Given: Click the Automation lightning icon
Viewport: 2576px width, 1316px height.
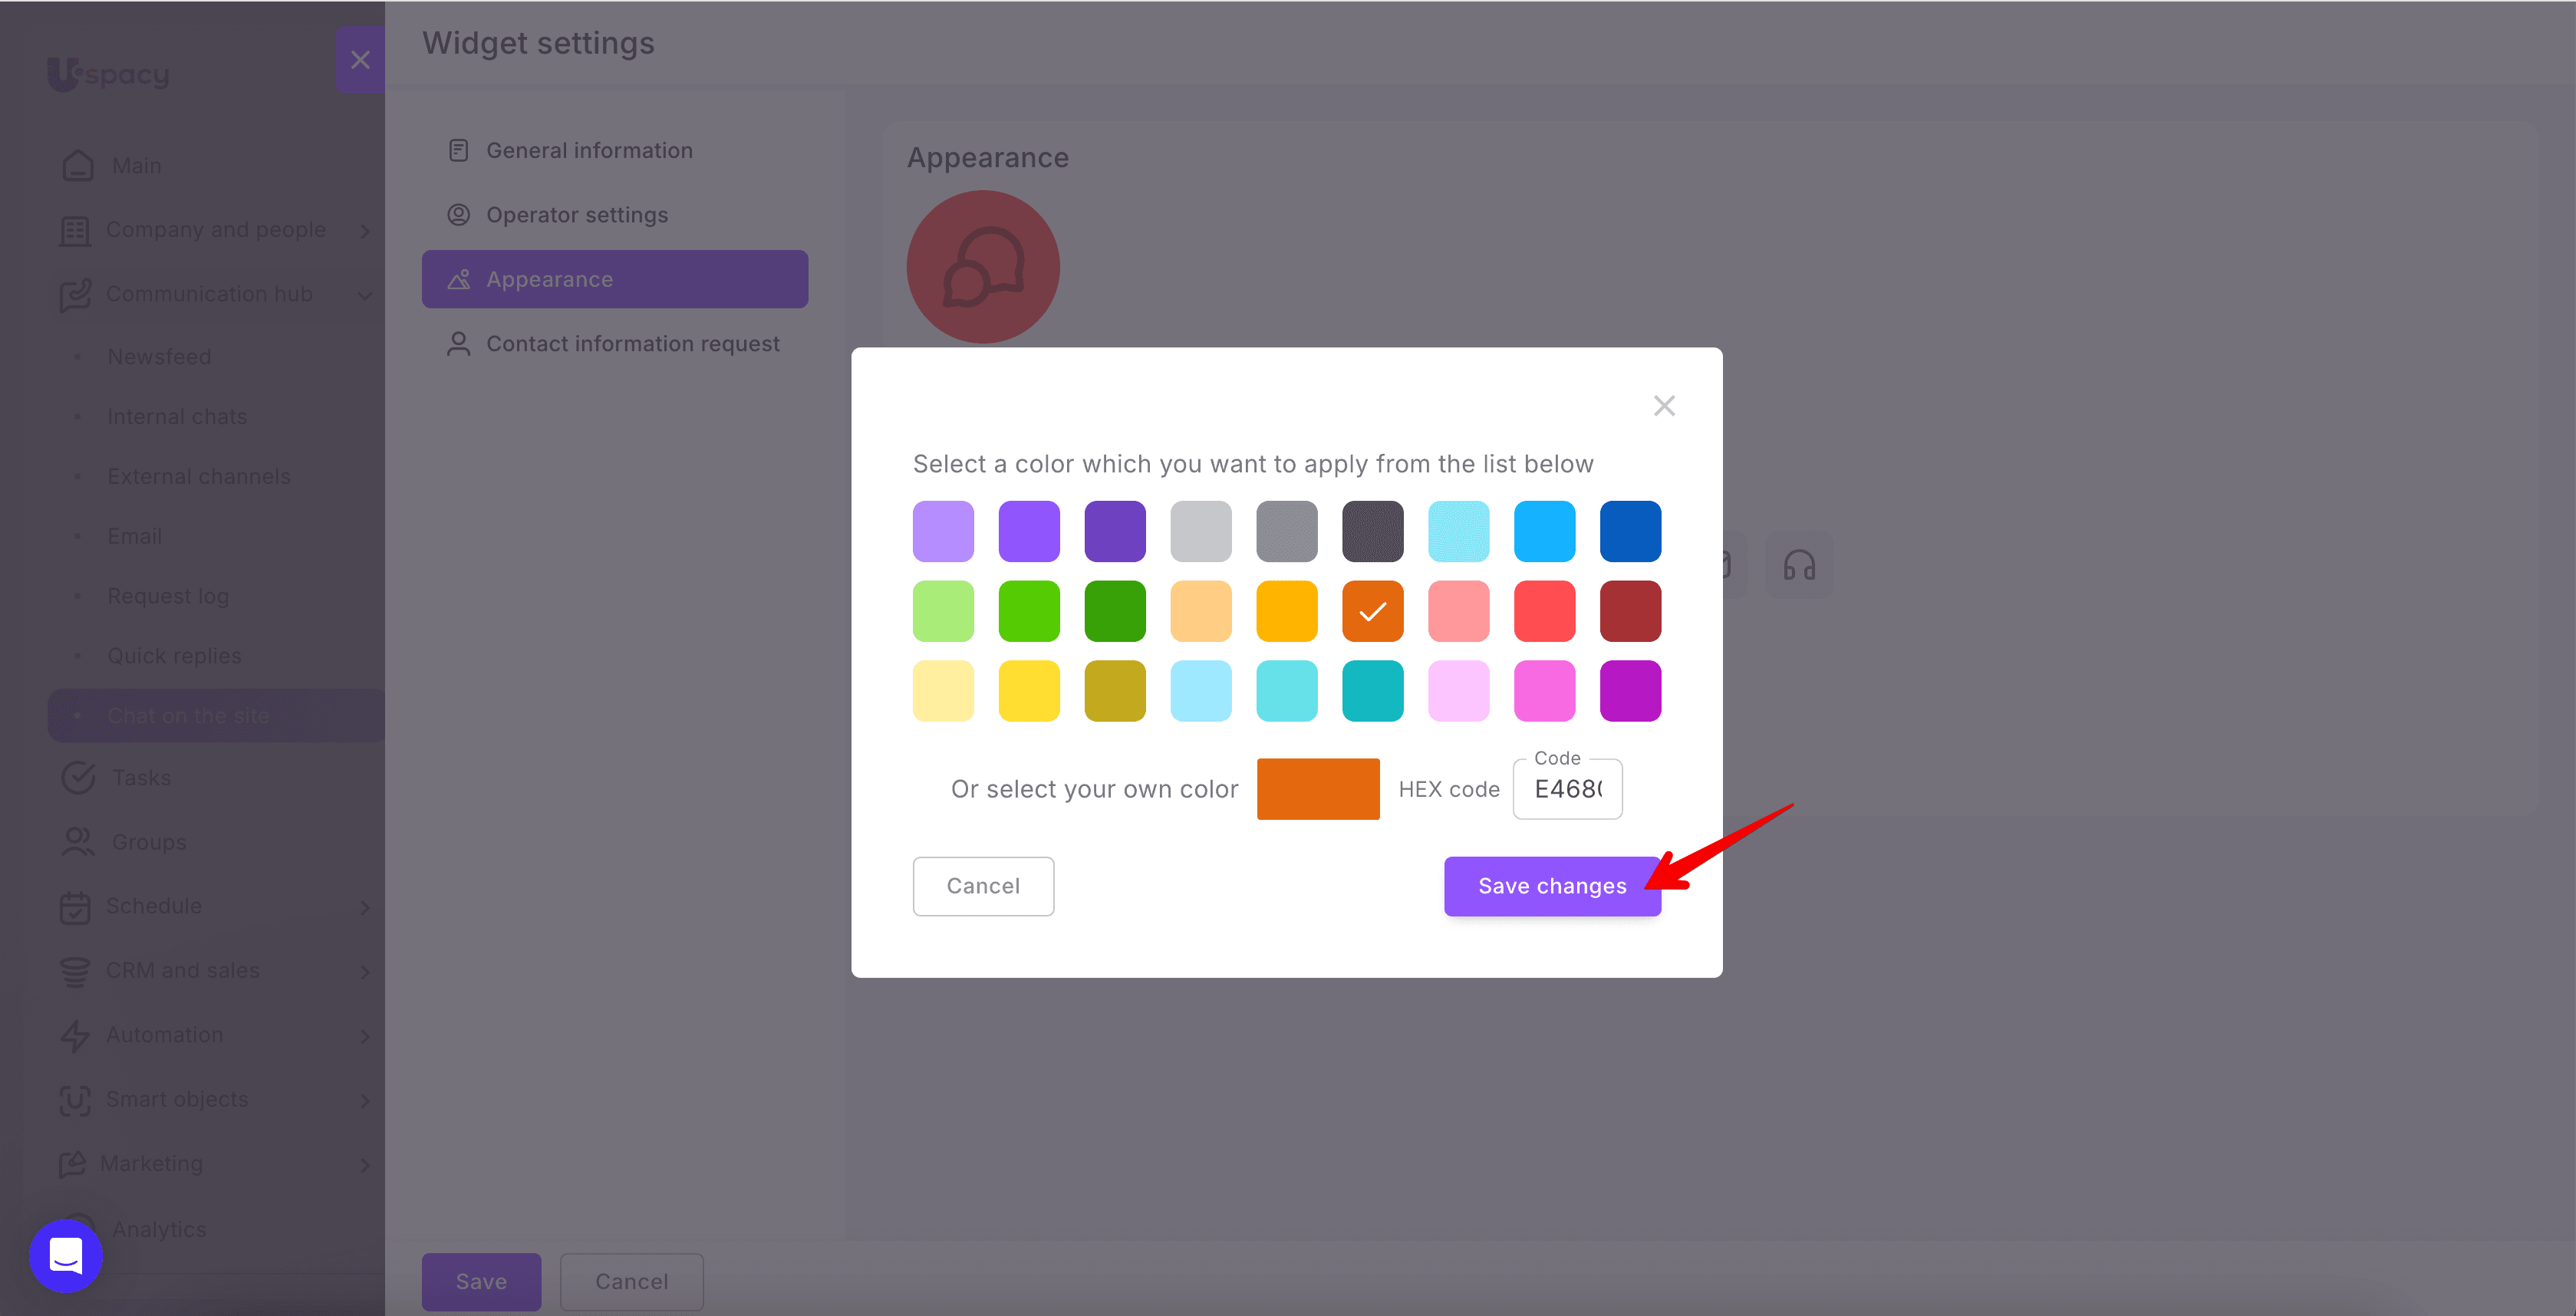Looking at the screenshot, I should tap(75, 1035).
